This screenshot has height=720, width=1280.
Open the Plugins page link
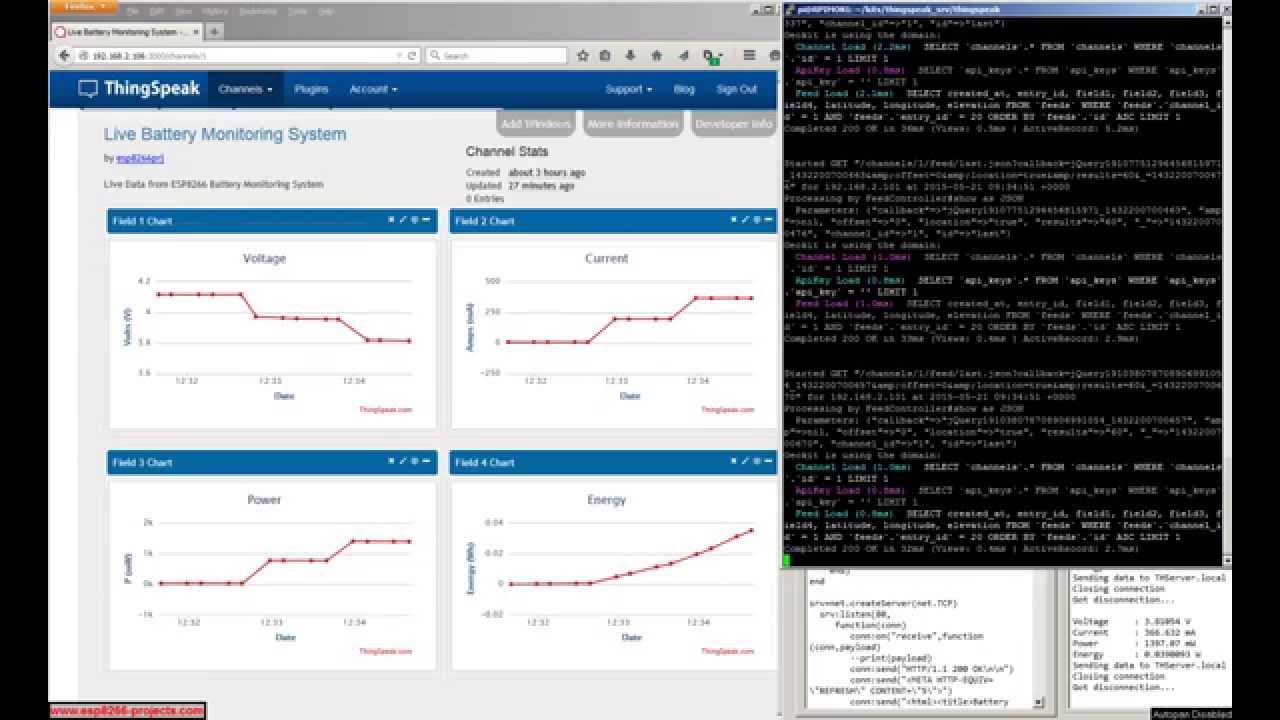(x=311, y=89)
